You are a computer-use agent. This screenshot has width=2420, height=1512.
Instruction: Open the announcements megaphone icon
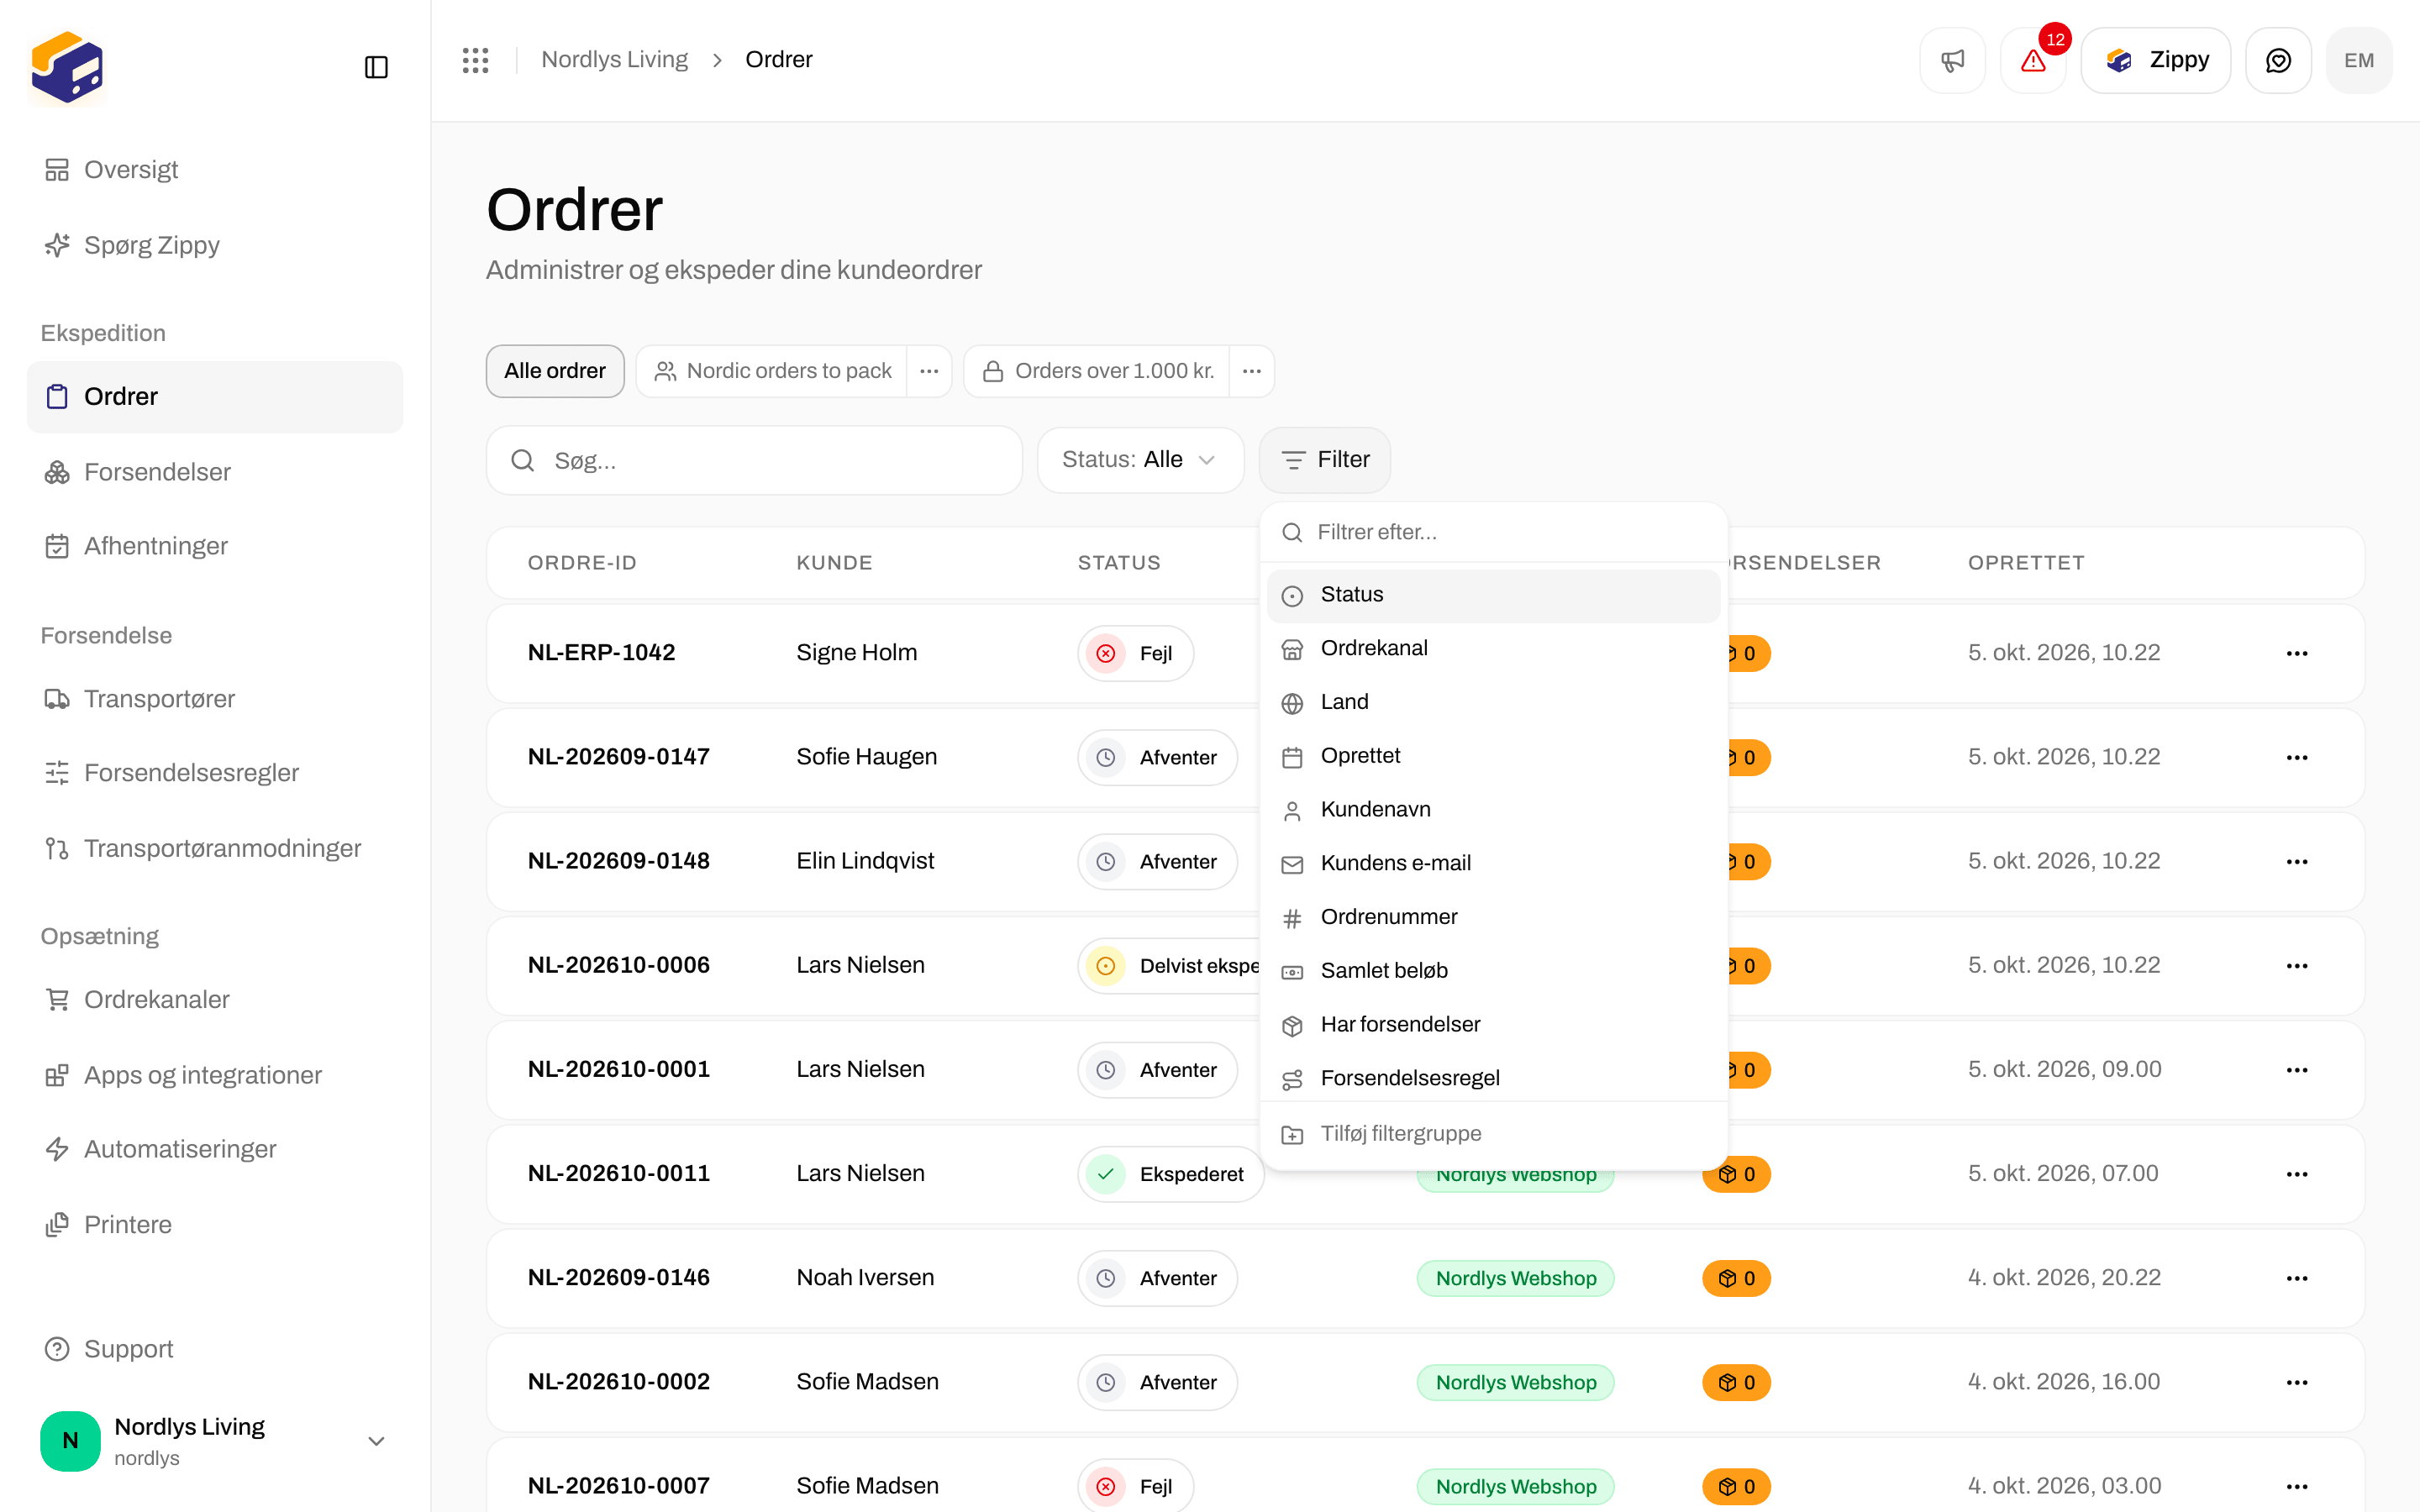pos(1952,60)
